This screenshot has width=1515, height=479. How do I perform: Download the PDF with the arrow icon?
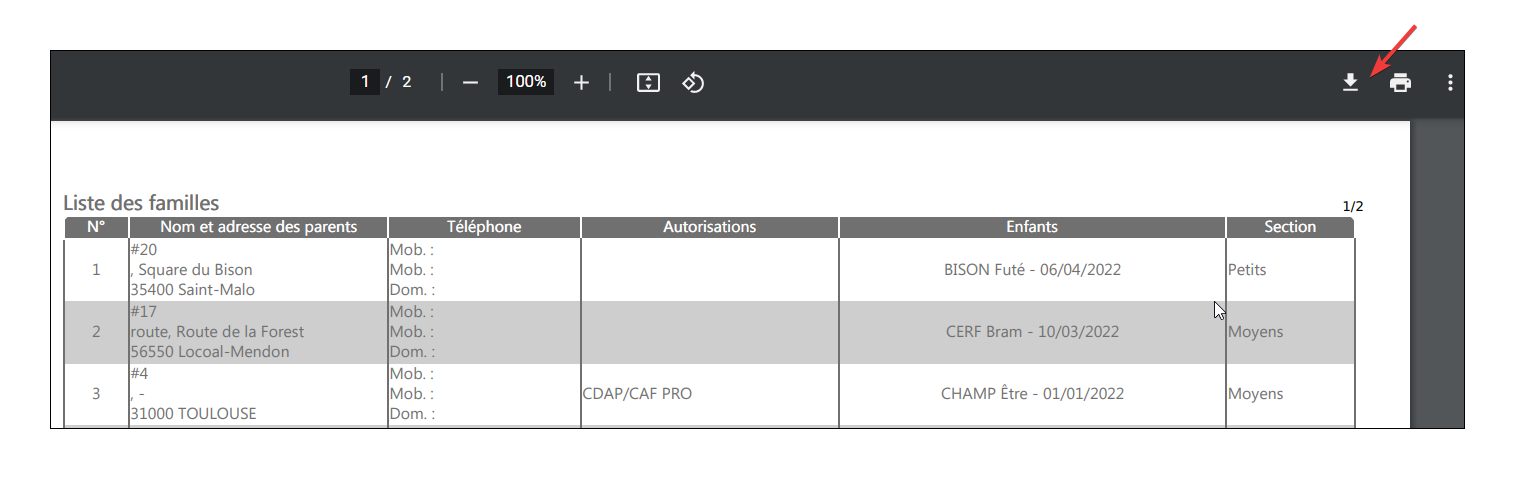coord(1350,82)
